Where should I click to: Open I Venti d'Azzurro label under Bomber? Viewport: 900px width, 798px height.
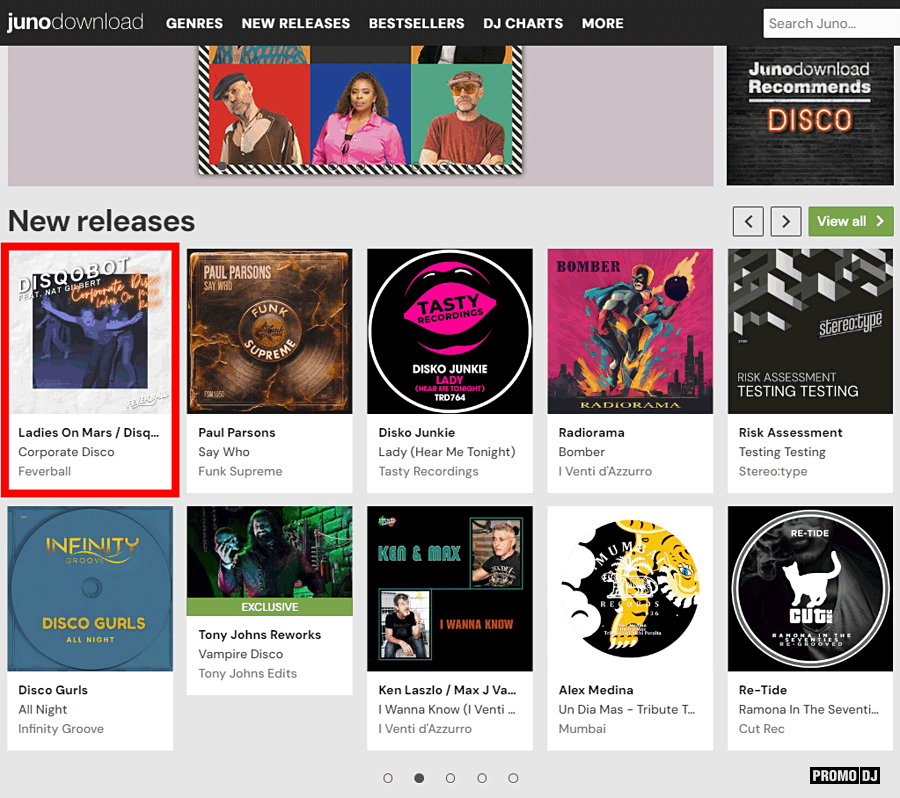tap(605, 471)
